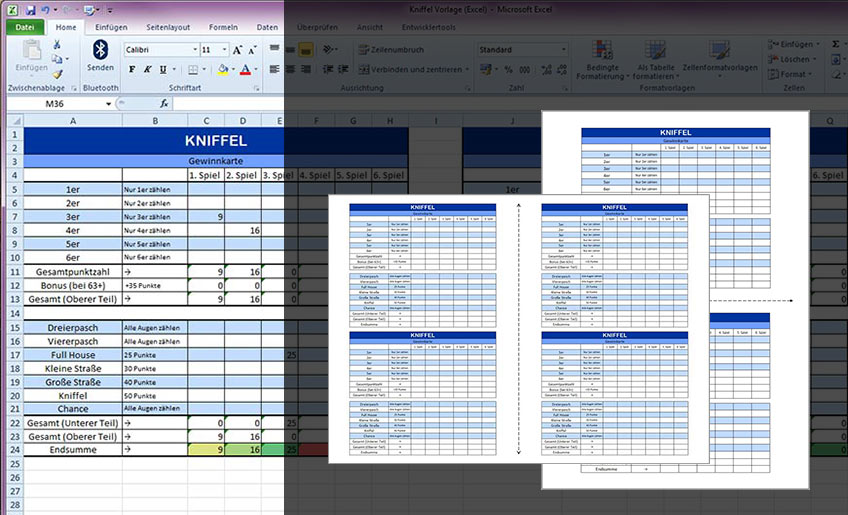Viewport: 848px width, 515px height.
Task: Click the insert function fx icon
Action: [x=164, y=103]
